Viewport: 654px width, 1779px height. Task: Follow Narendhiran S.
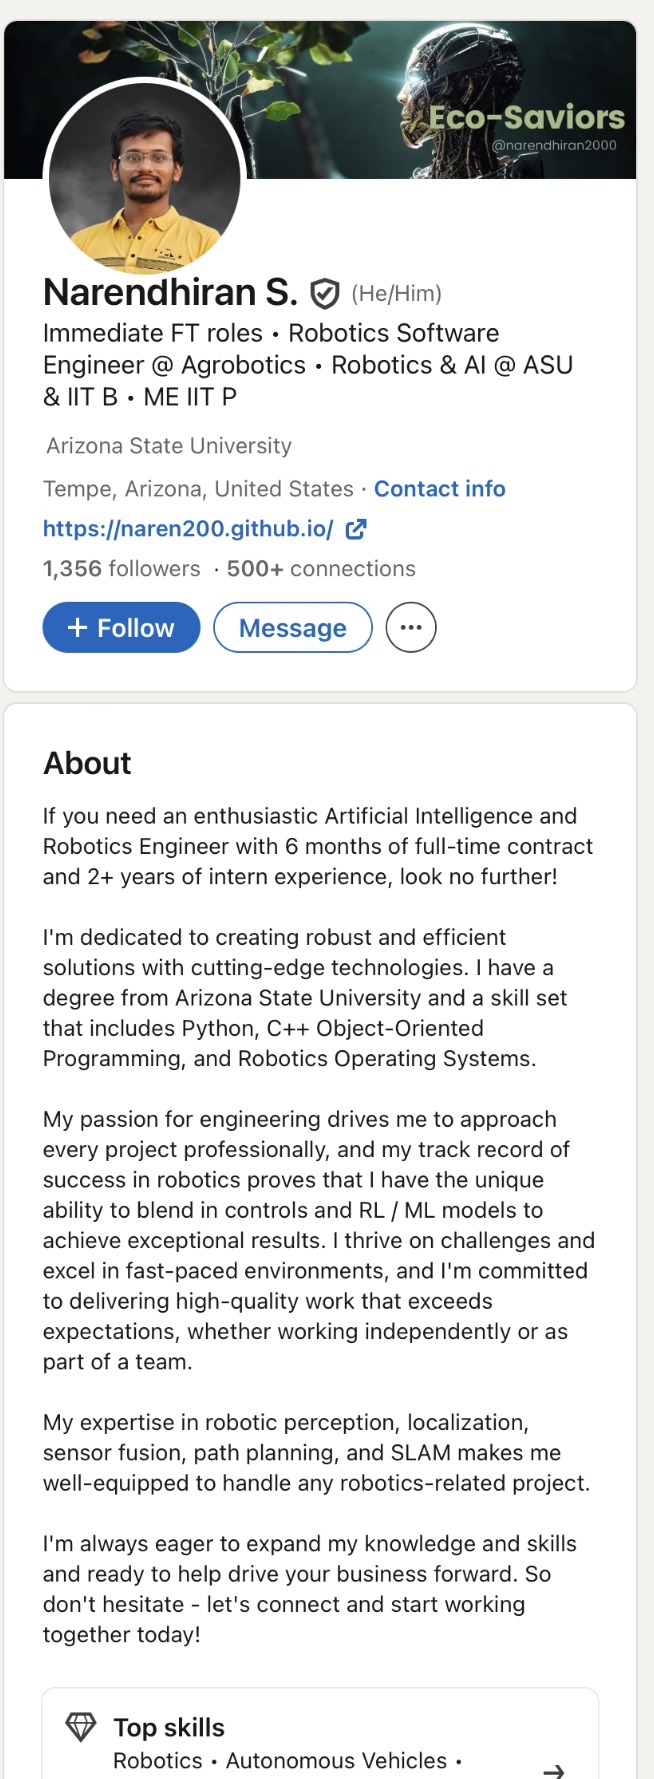[x=121, y=628]
